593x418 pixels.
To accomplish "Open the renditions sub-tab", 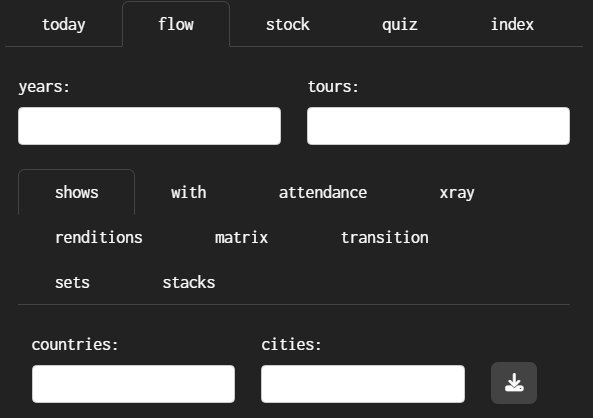I will tap(99, 238).
